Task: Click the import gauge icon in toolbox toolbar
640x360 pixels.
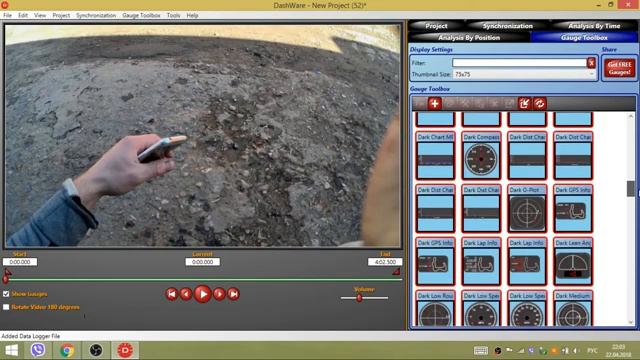Action: pos(524,104)
